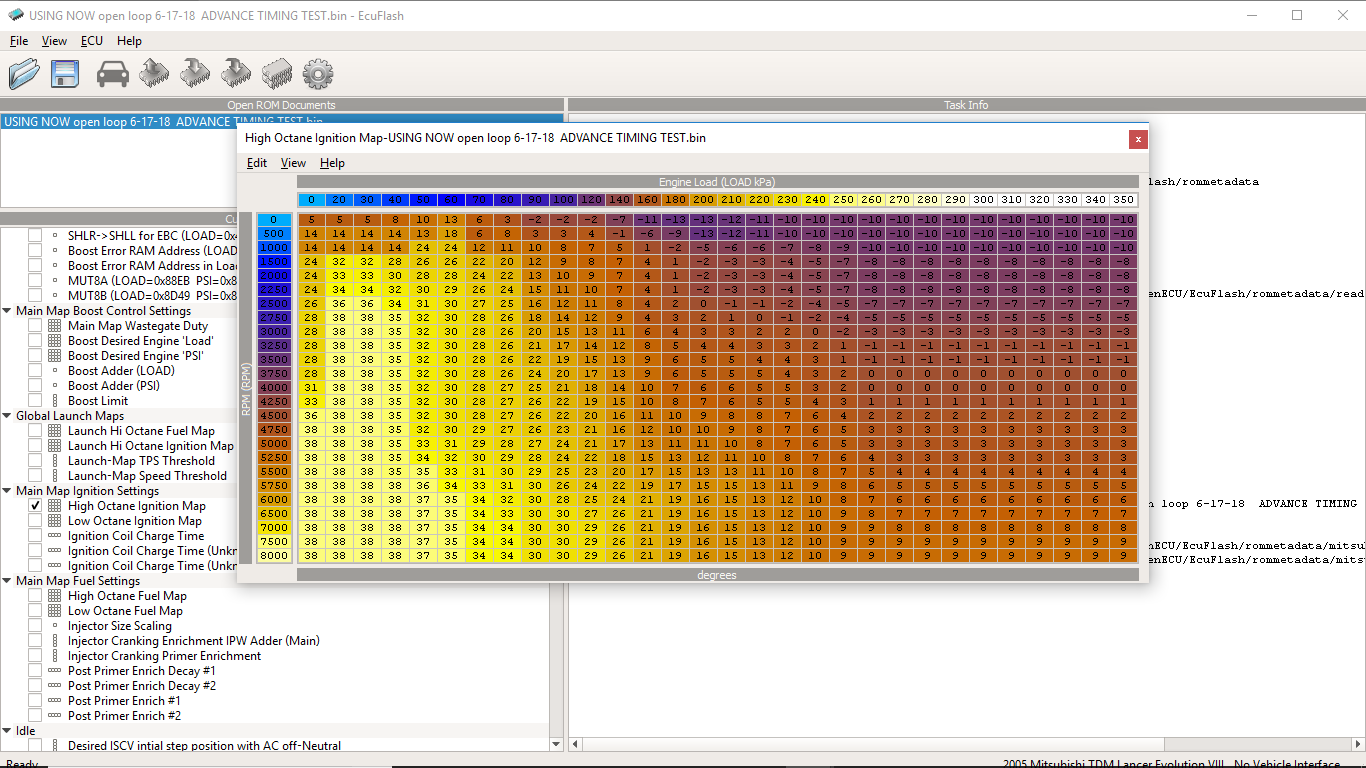Click the Open ROM folder icon
This screenshot has width=1366, height=768.
click(24, 73)
